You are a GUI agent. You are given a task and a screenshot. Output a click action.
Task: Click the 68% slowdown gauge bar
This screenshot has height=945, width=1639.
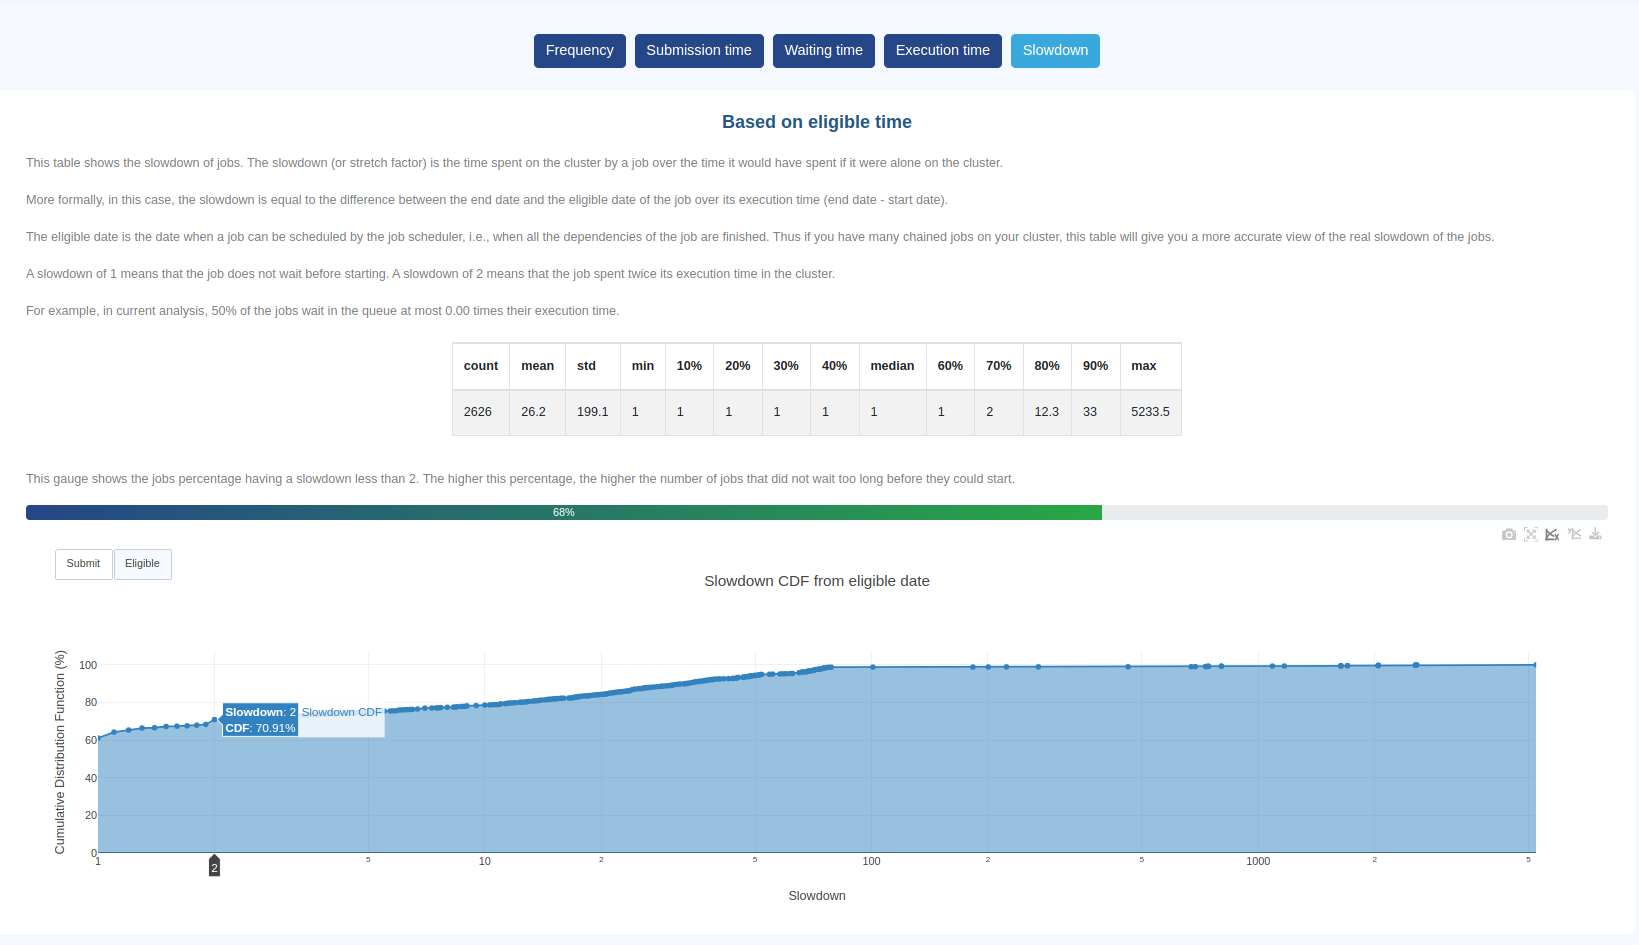point(564,513)
